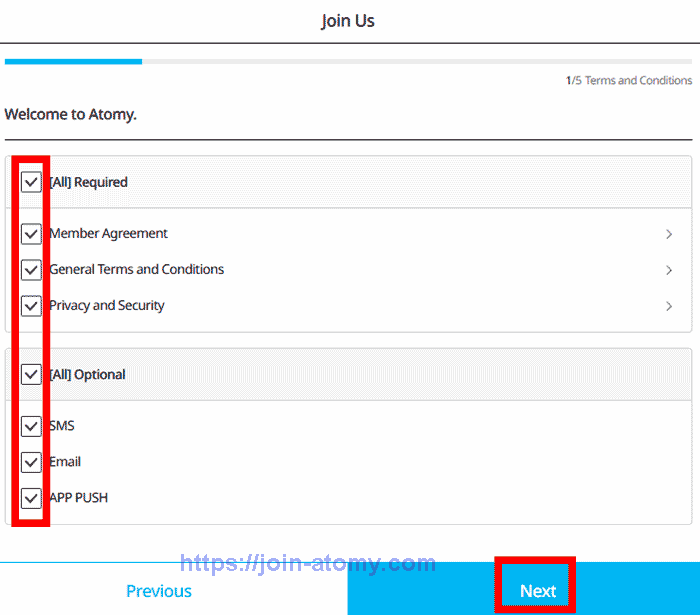This screenshot has width=700, height=615.
Task: Disable the APP PUSH checkbox
Action: point(31,498)
